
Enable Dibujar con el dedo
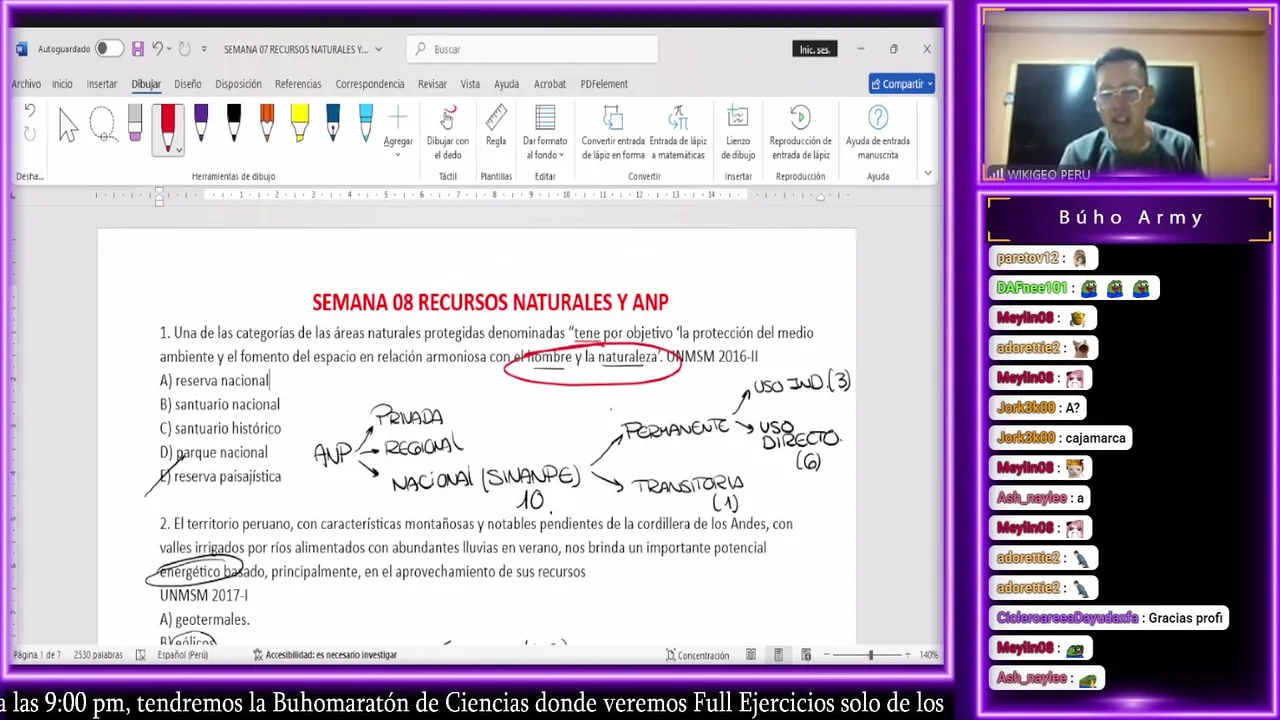point(447,133)
